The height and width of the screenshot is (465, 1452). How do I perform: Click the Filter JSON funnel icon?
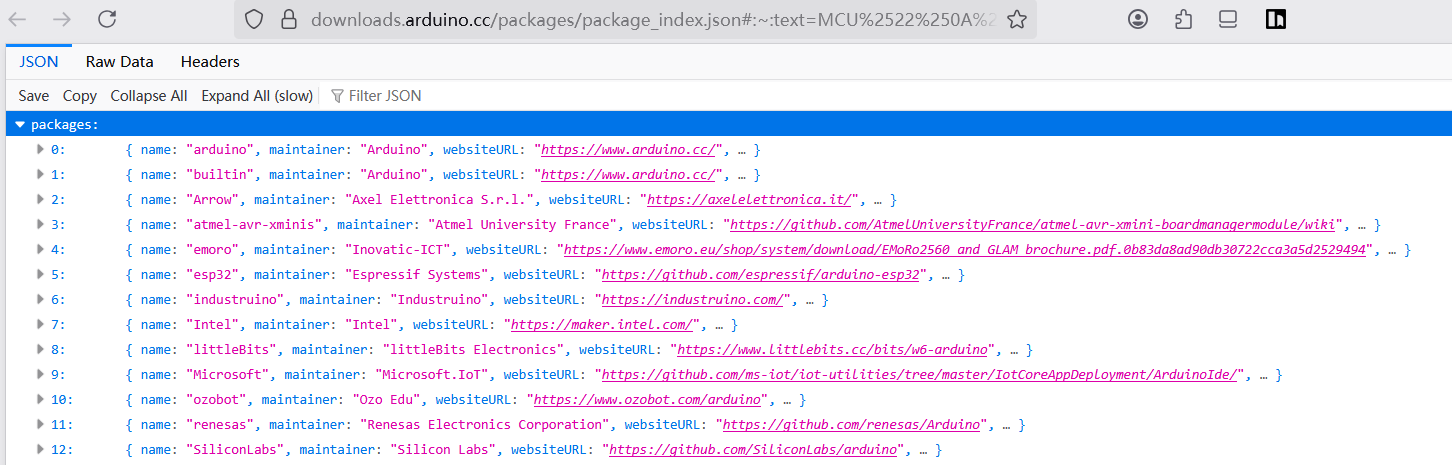click(x=338, y=96)
